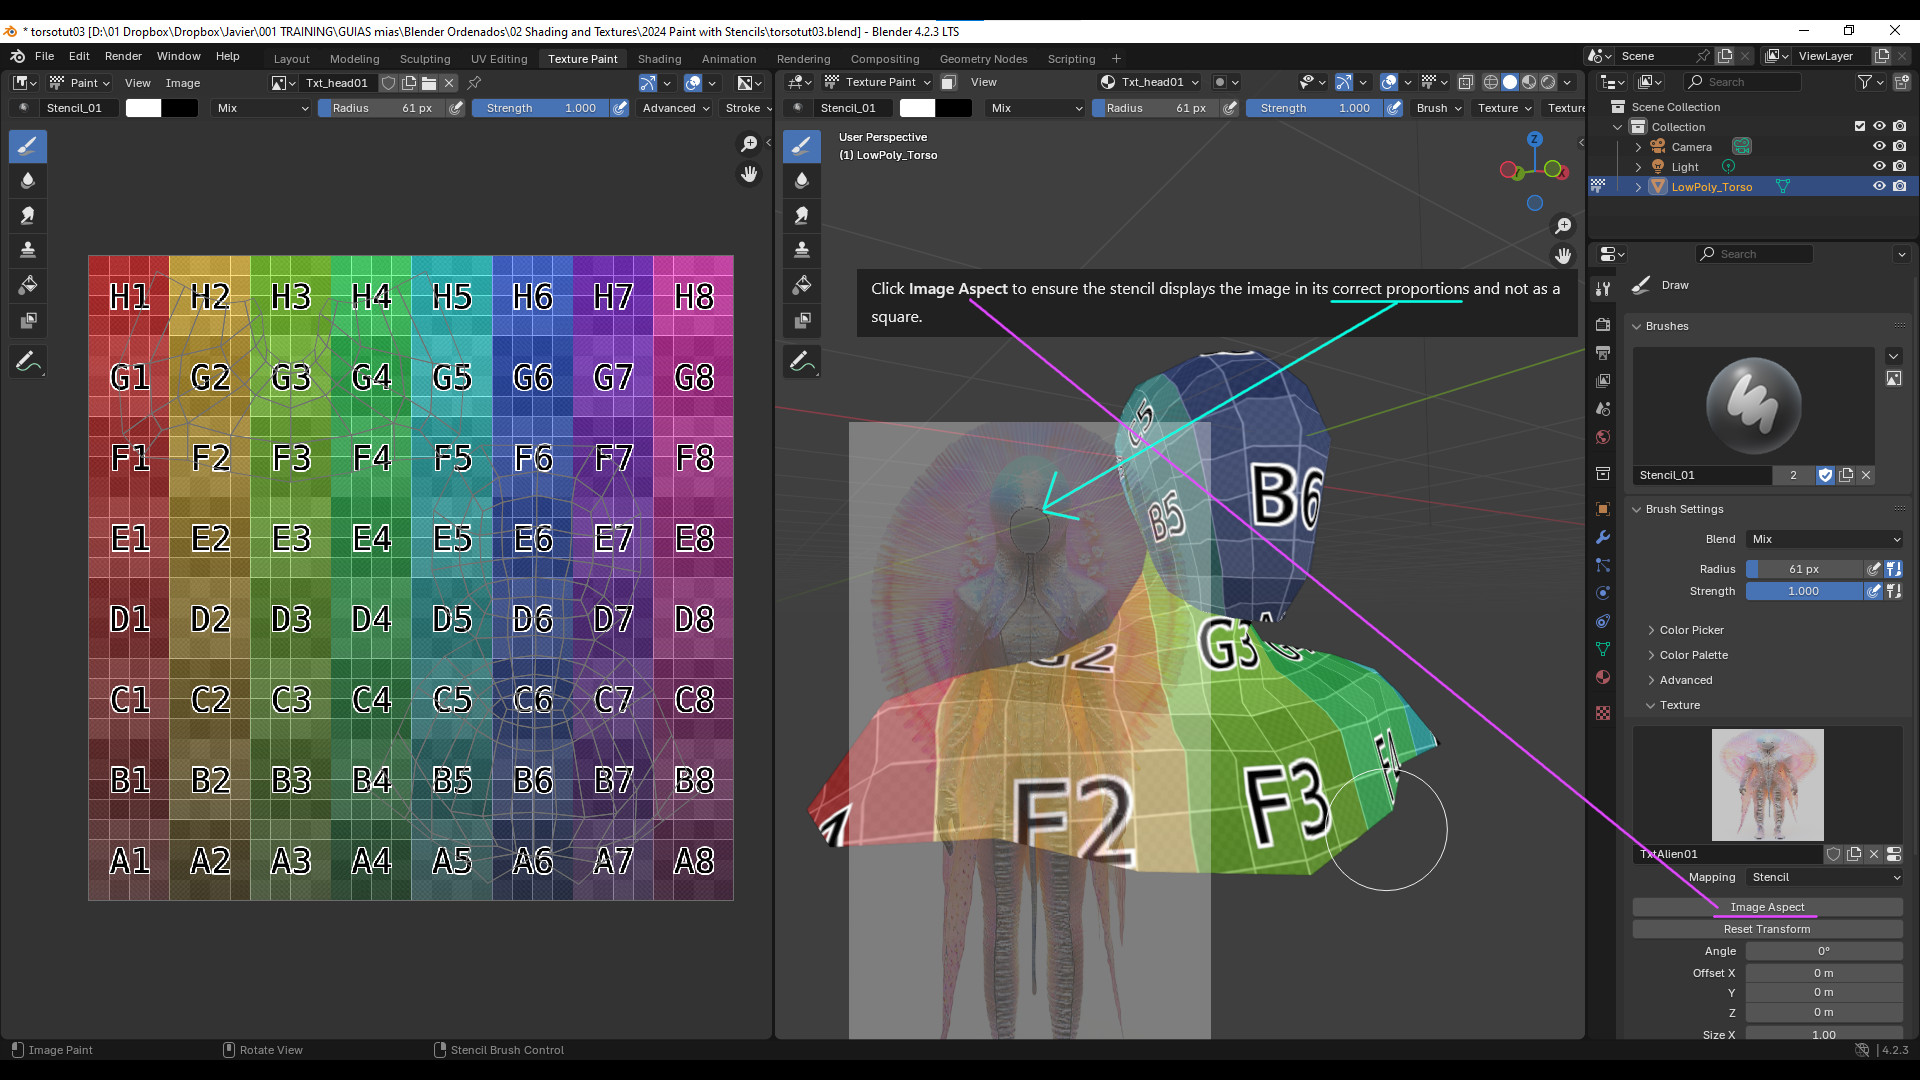1920x1080 pixels.
Task: Open the Object Data properties tab
Action: click(x=1603, y=649)
